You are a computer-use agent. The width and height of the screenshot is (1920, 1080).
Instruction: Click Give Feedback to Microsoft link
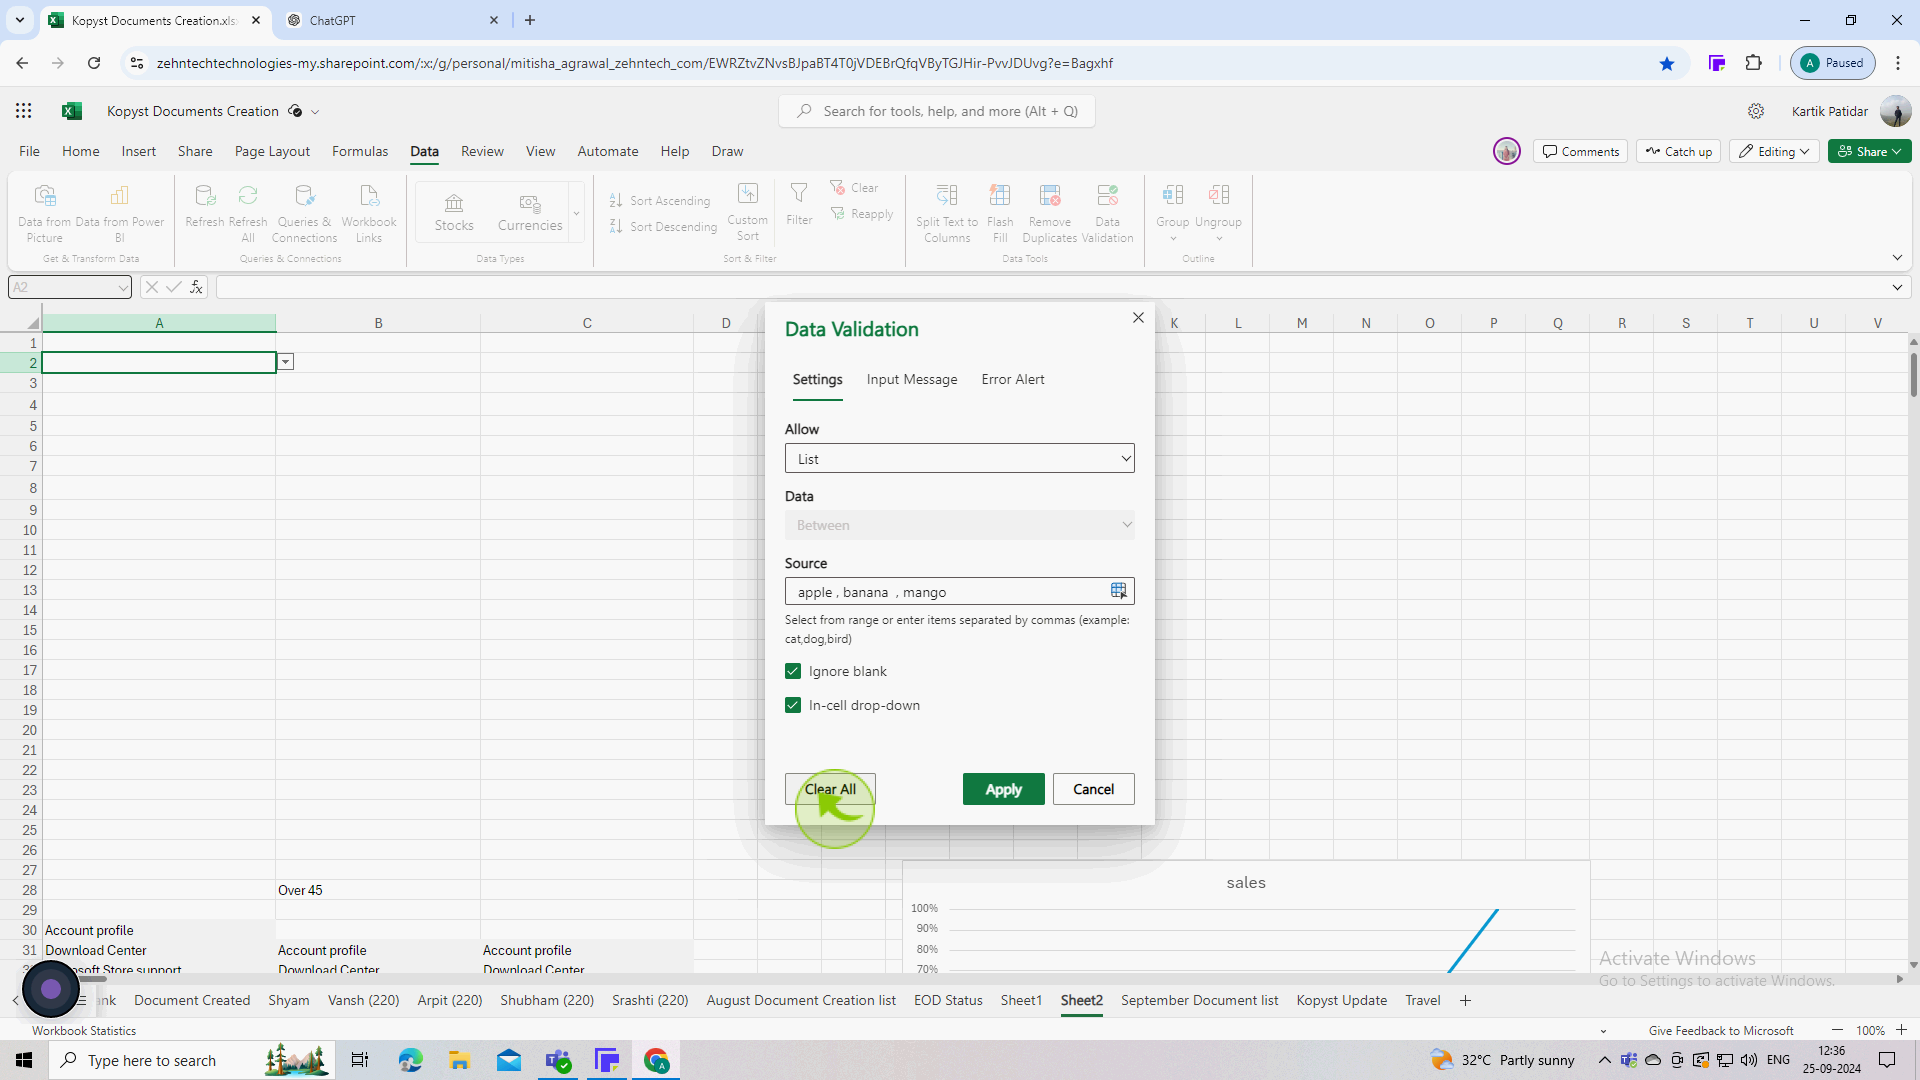point(1721,1030)
